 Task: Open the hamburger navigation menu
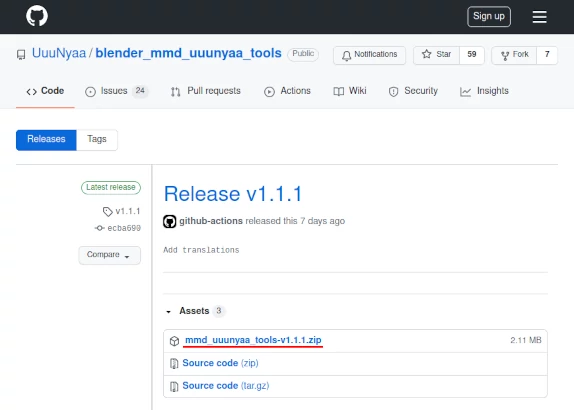539,16
